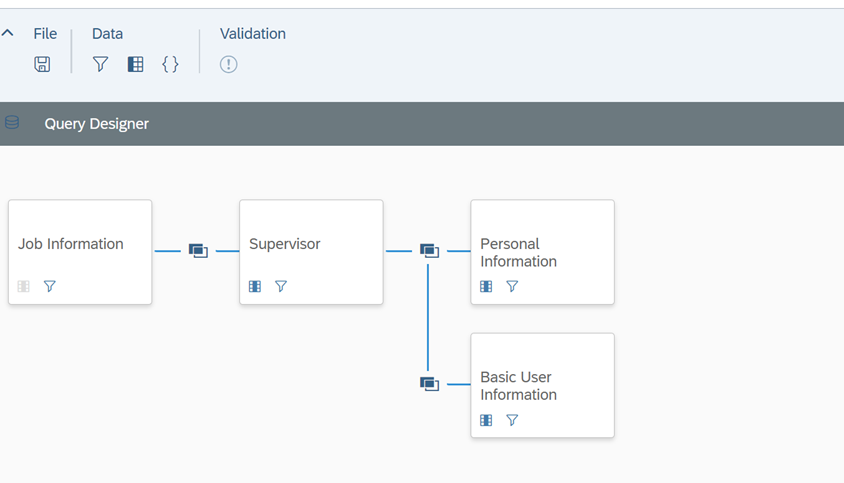Viewport: 844px width, 483px height.
Task: Collapse the toolbar with the chevron arrow
Action: click(8, 33)
